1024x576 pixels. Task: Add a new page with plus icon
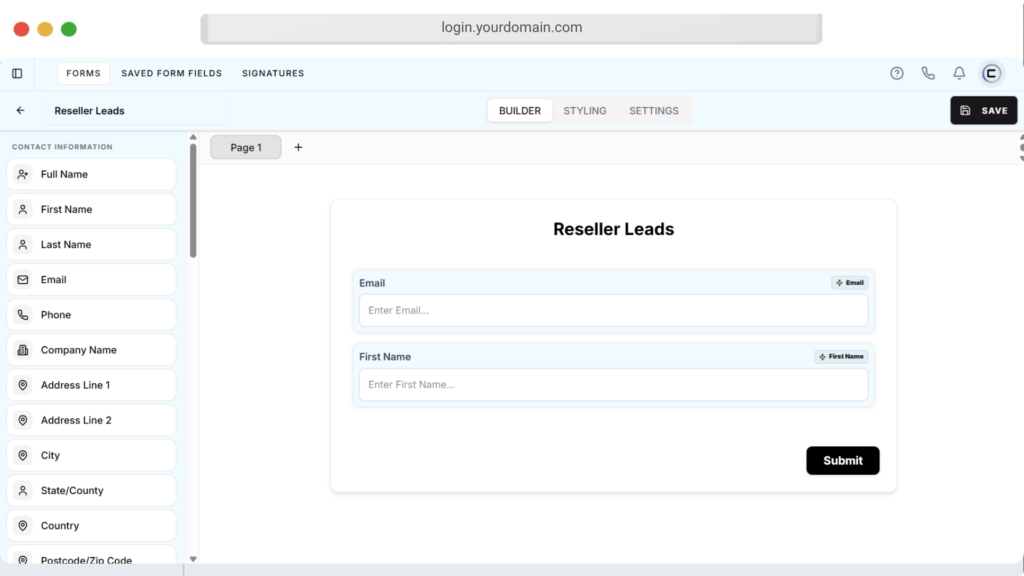298,147
